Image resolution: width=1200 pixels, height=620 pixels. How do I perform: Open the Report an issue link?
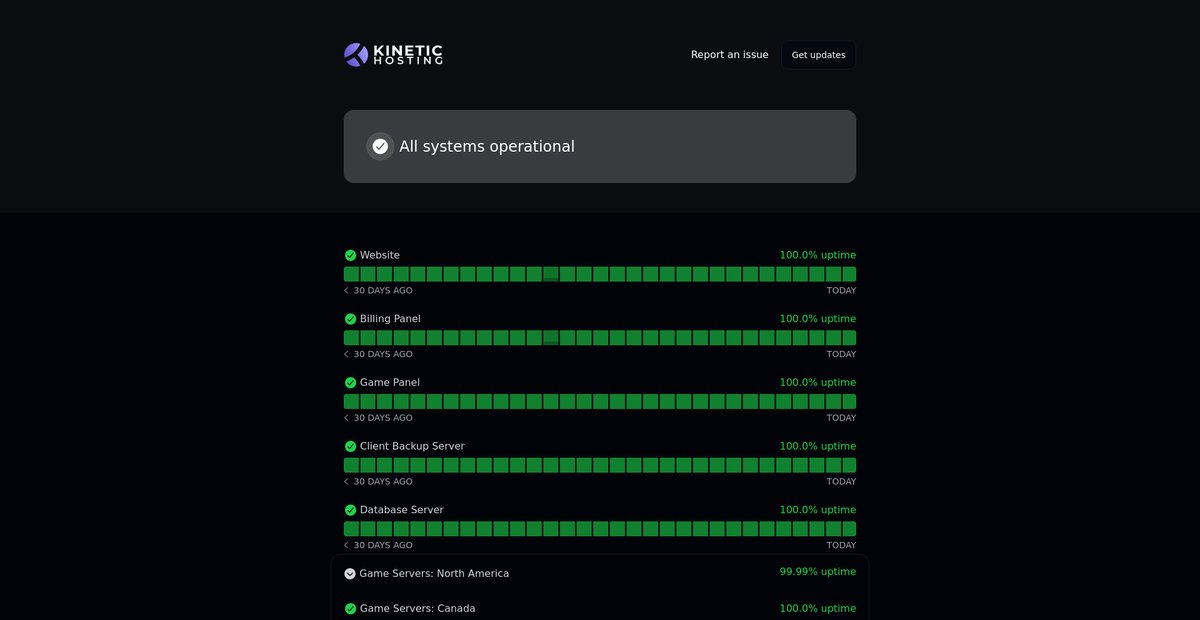pos(730,55)
